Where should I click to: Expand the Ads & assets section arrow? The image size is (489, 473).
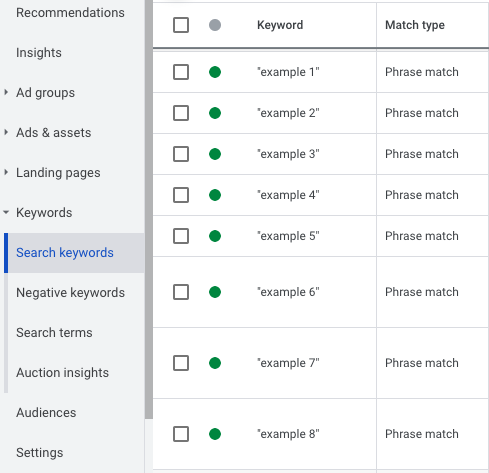click(x=6, y=132)
